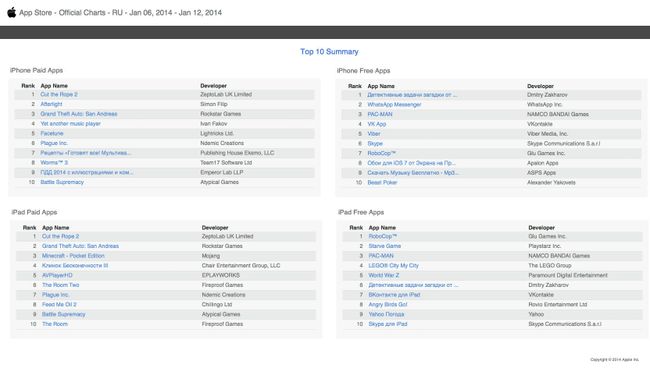Click the iPad Free Apps section heading
Image resolution: width=650 pixels, height=368 pixels.
[361, 212]
